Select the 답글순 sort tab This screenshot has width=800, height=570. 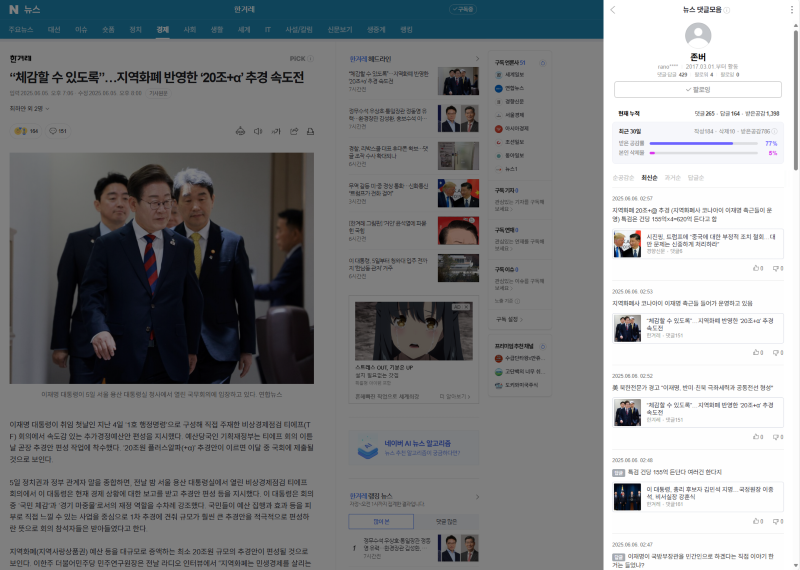click(695, 178)
